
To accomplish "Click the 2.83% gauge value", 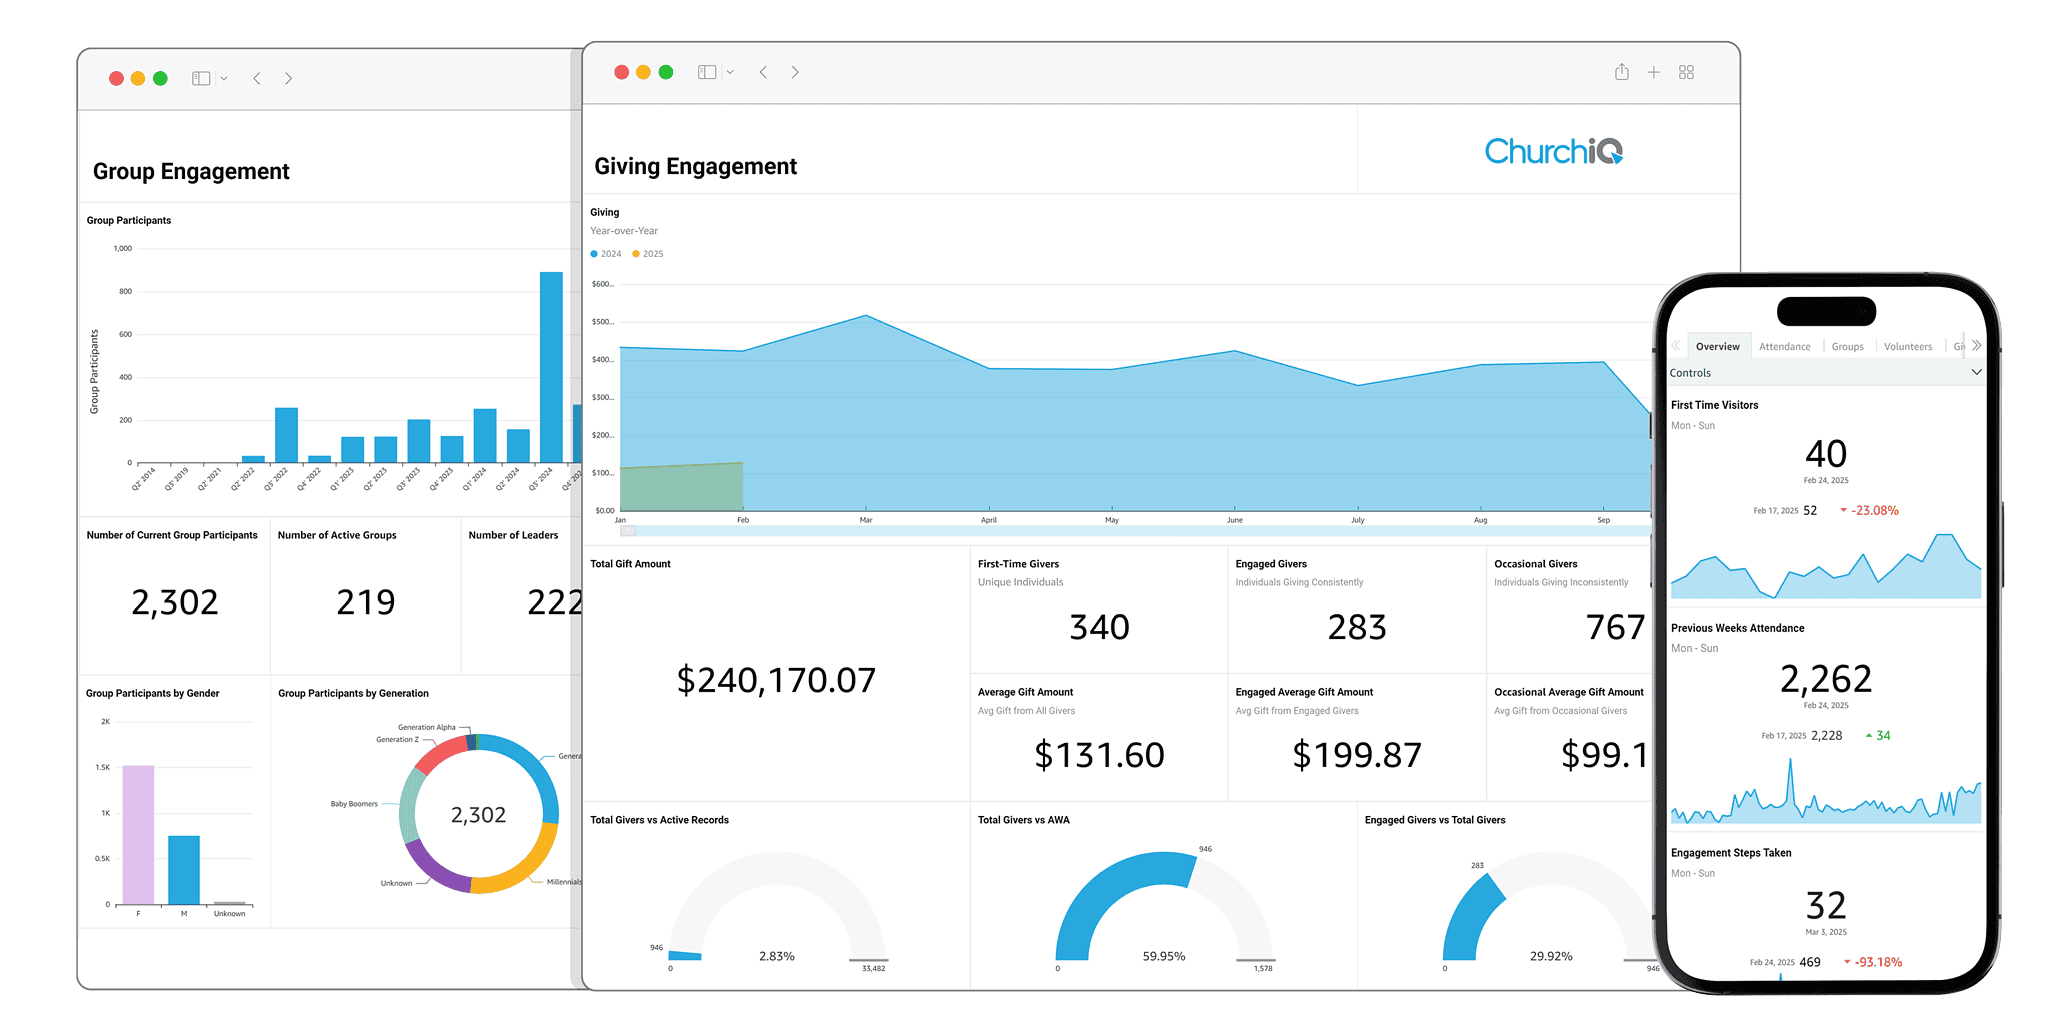I will (x=776, y=956).
